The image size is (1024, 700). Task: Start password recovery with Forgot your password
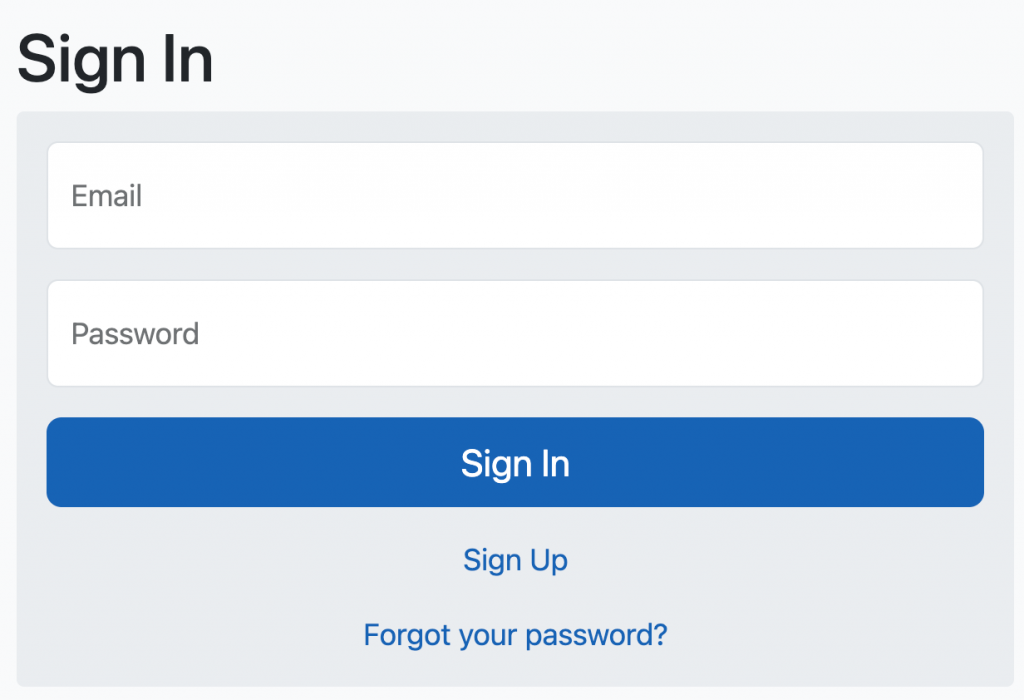coord(514,635)
